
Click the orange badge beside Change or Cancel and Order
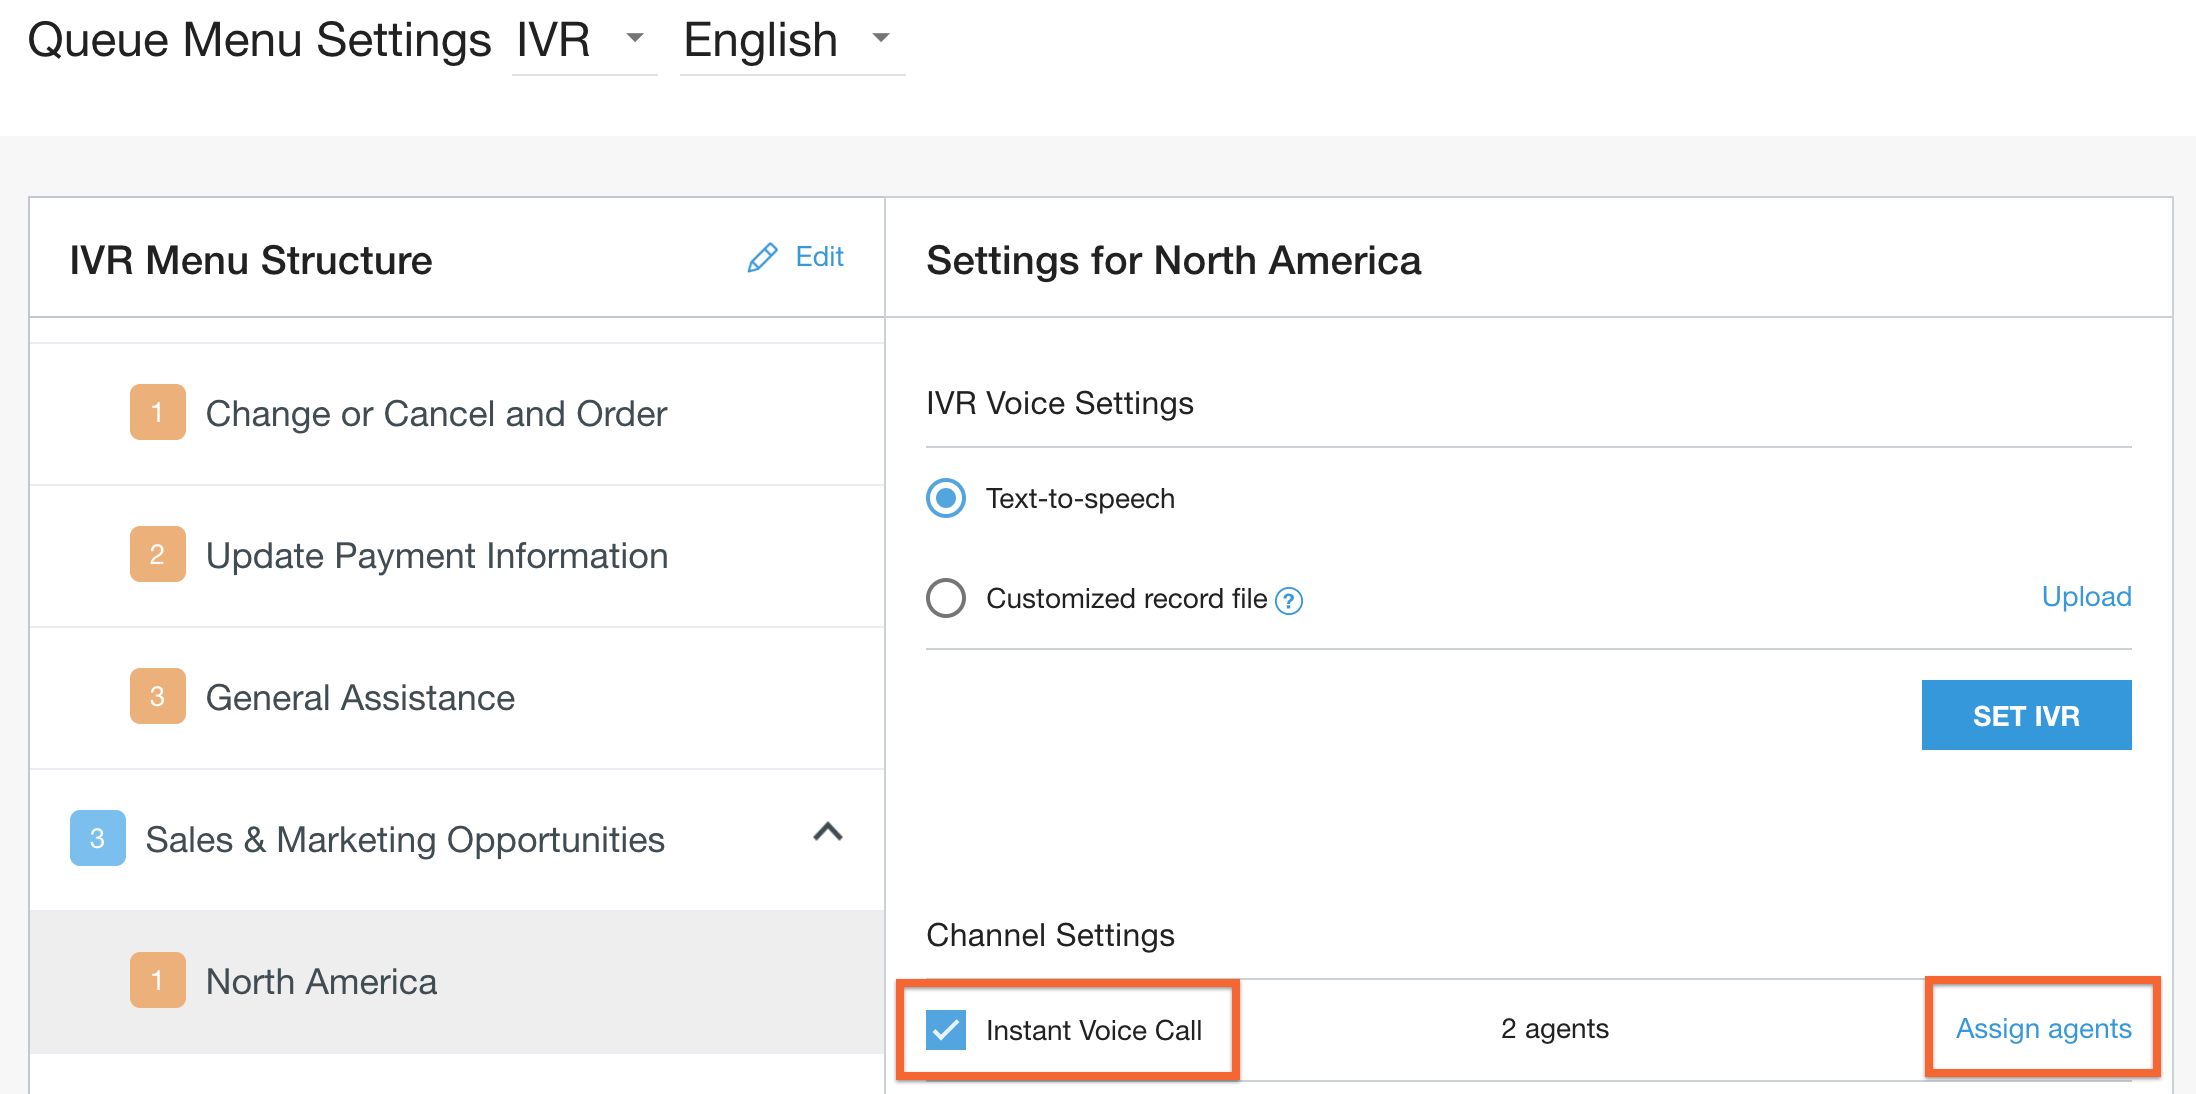click(x=157, y=413)
